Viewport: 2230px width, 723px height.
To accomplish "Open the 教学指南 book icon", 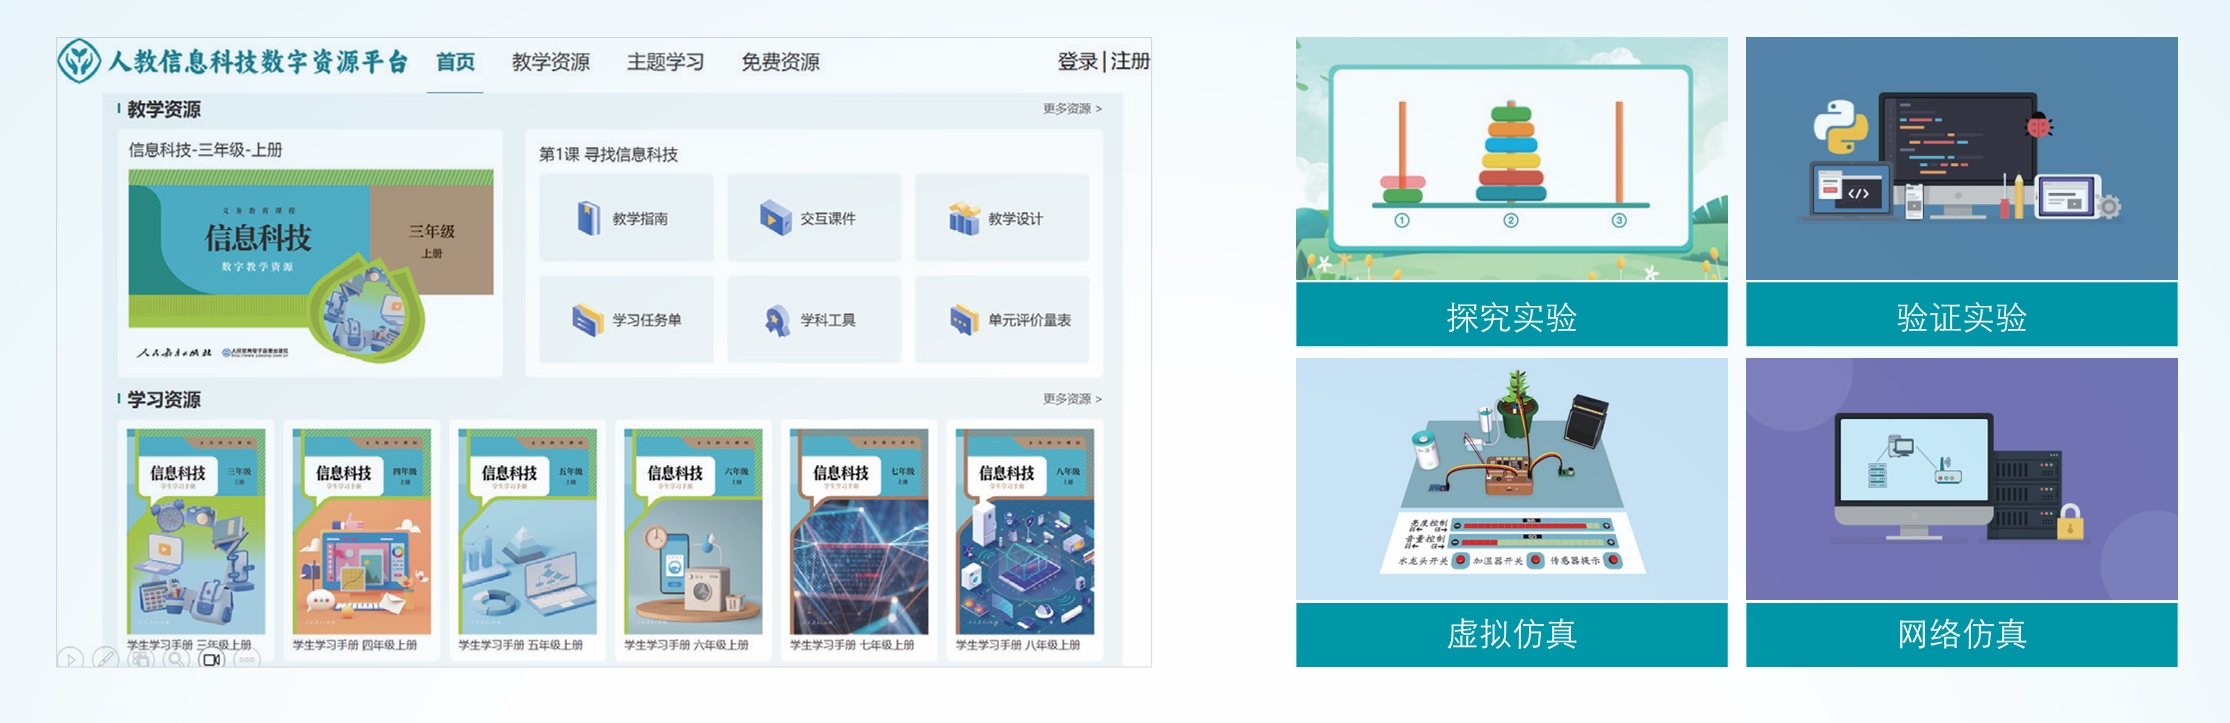I will point(588,218).
